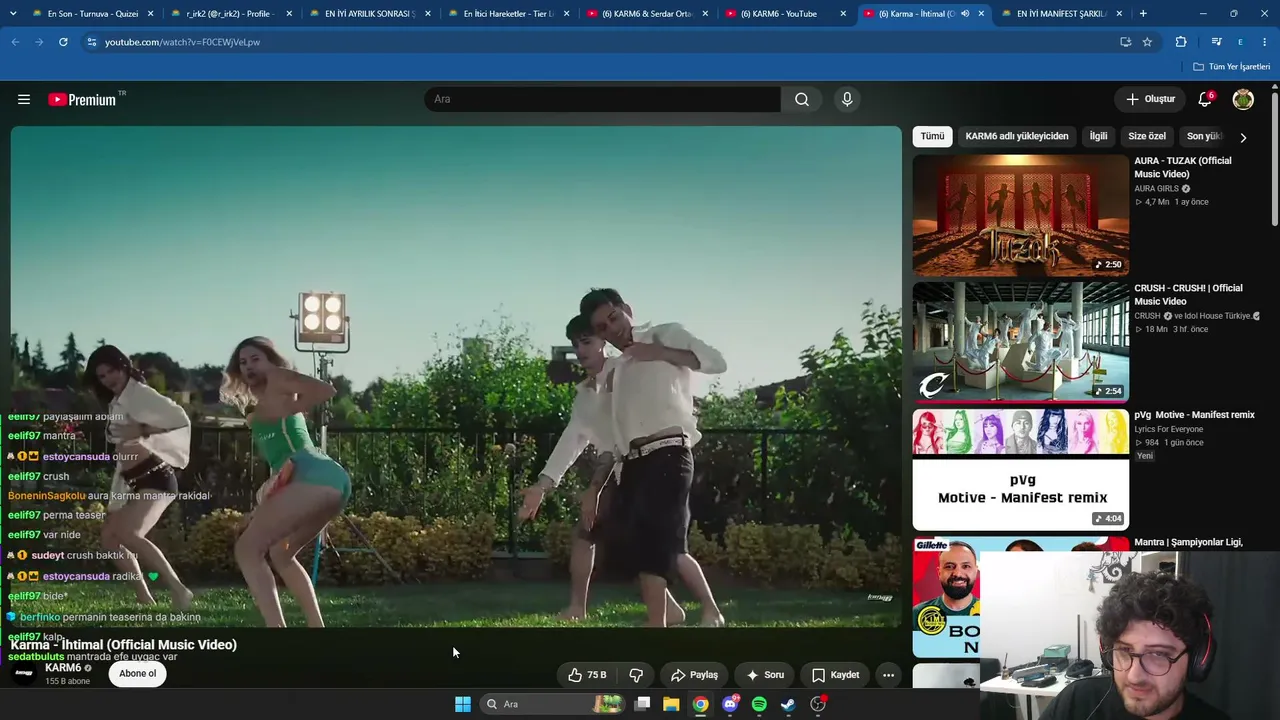
Task: Open new browser tab
Action: tap(1143, 14)
